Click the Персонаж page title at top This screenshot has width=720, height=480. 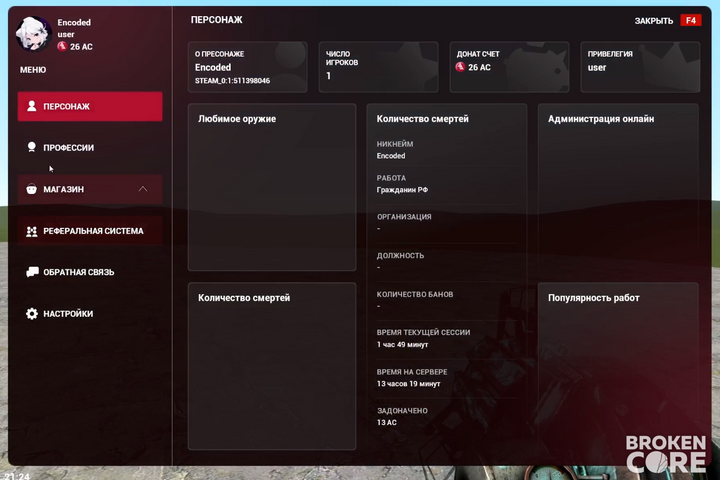tap(216, 20)
